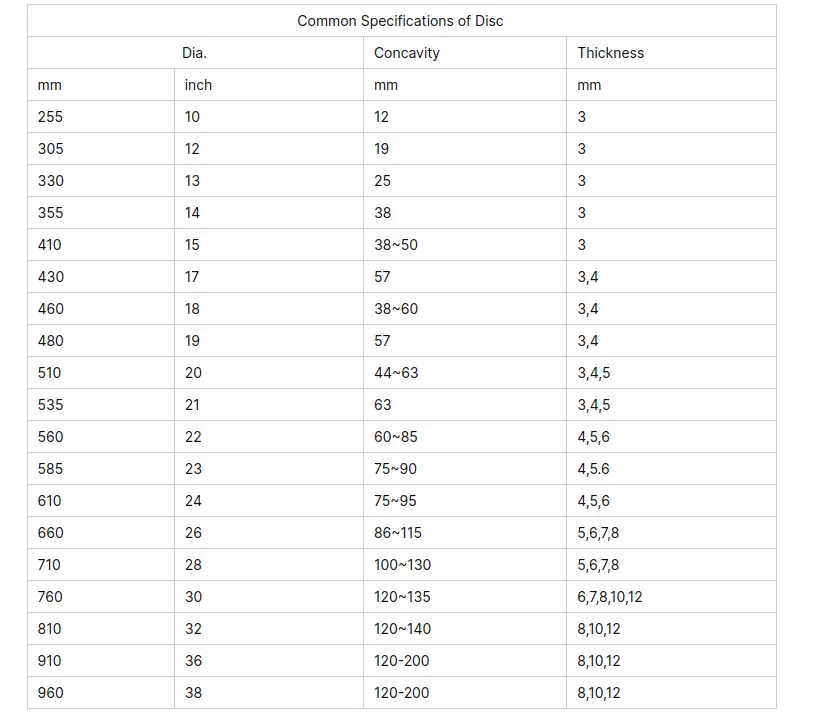
Task: Select the 255 mm diameter cell
Action: 50,117
